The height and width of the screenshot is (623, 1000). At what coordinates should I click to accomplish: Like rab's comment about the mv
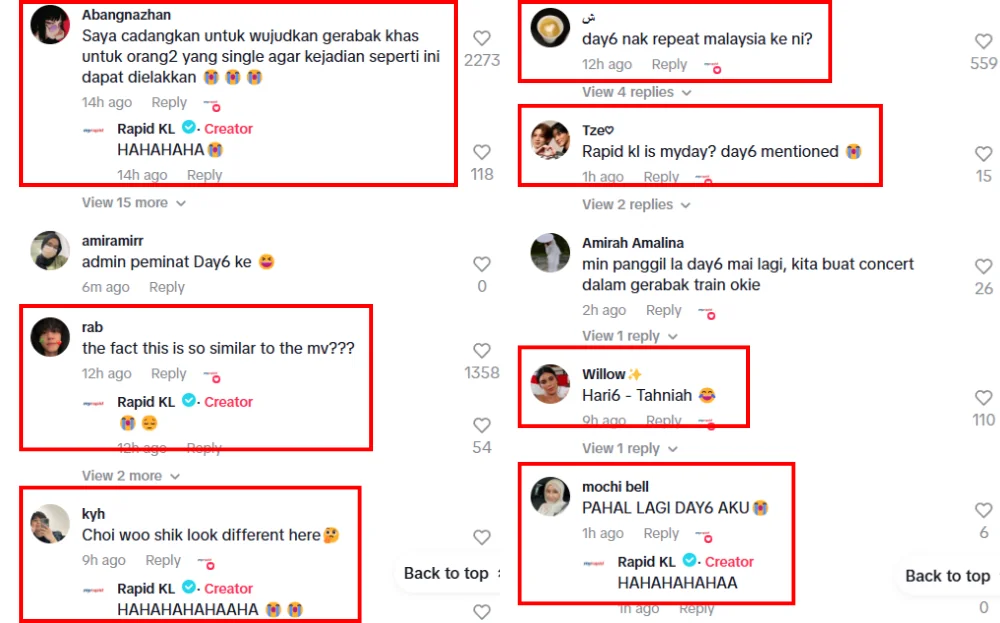click(482, 351)
